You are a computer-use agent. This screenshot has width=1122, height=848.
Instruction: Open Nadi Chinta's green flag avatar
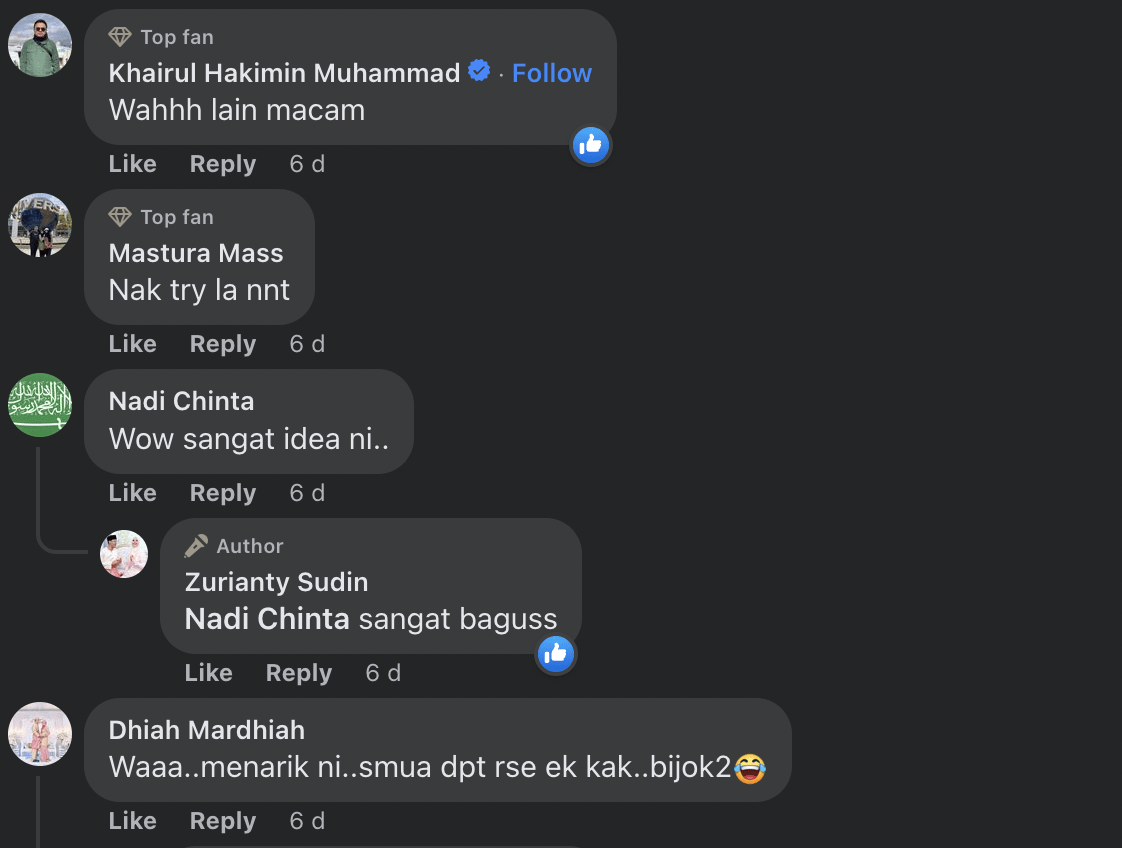pos(40,405)
